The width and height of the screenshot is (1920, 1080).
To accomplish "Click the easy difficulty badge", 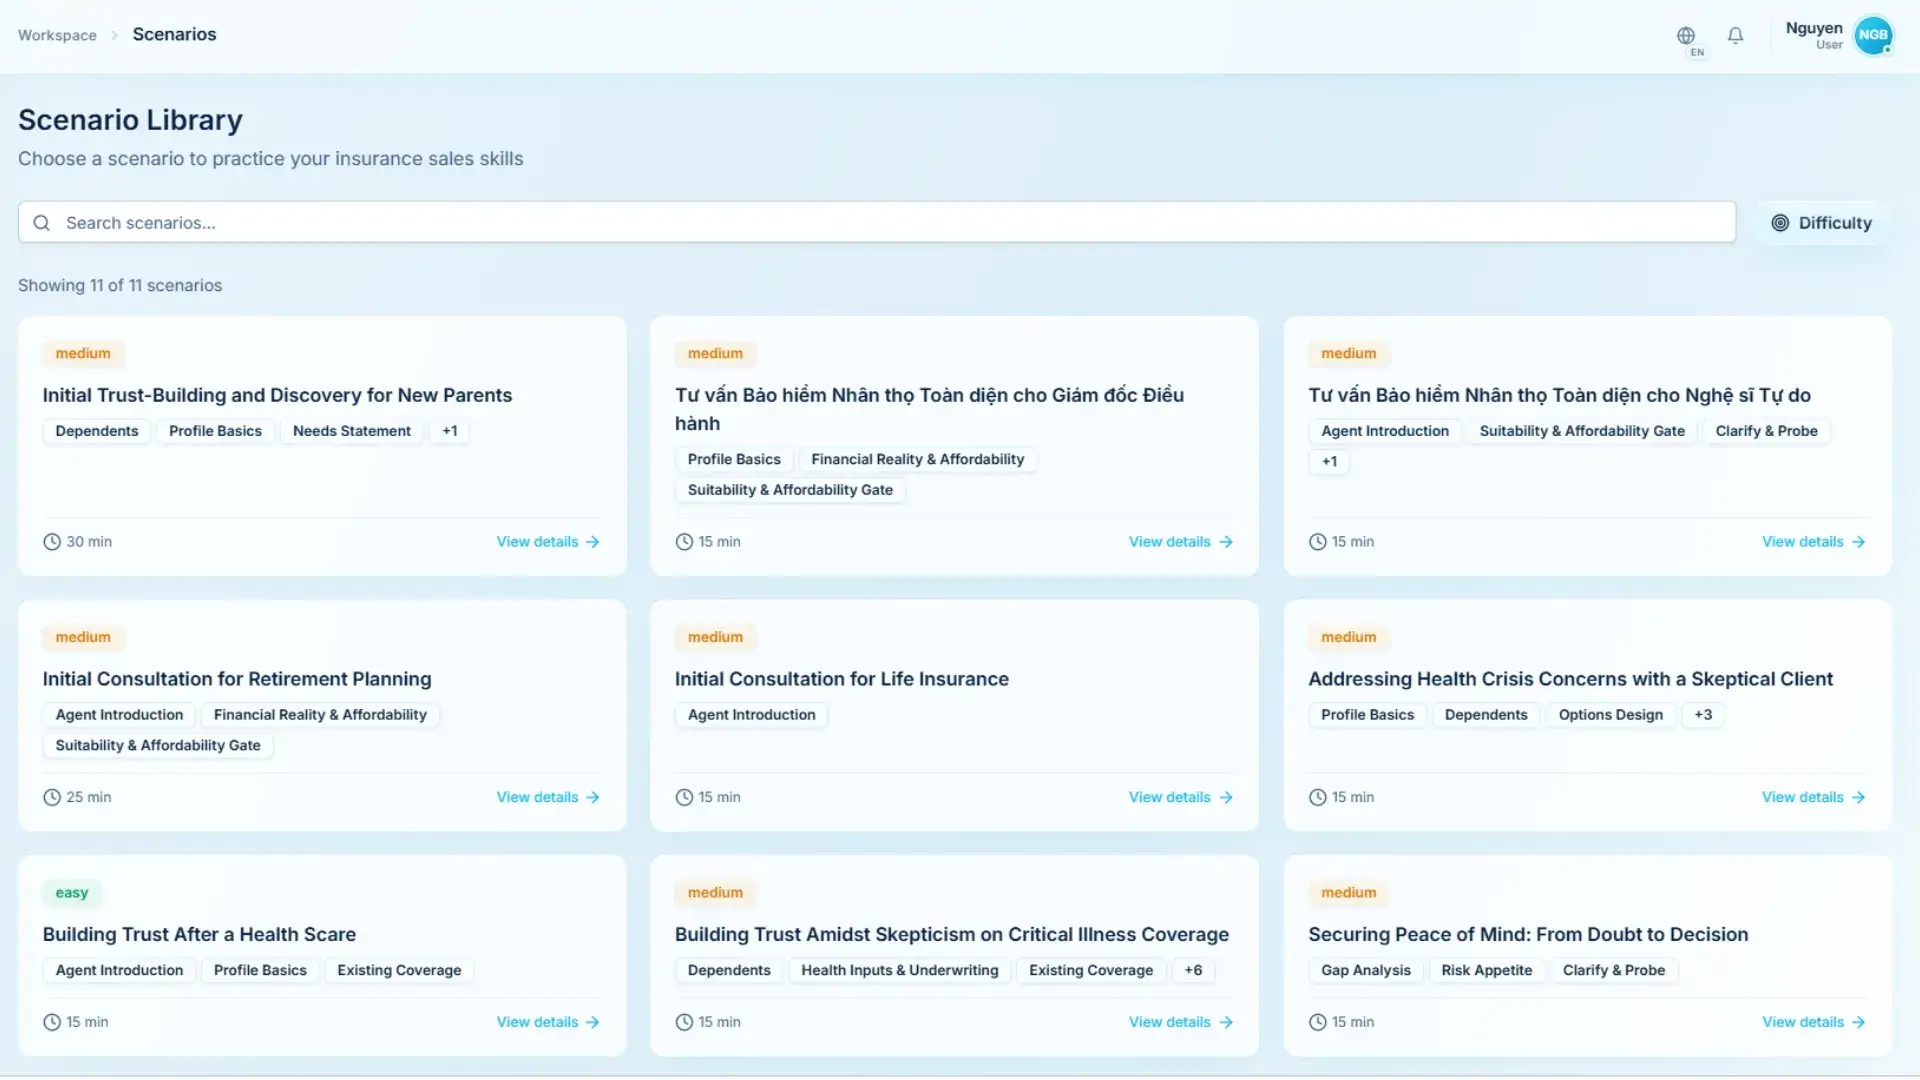I will (72, 893).
